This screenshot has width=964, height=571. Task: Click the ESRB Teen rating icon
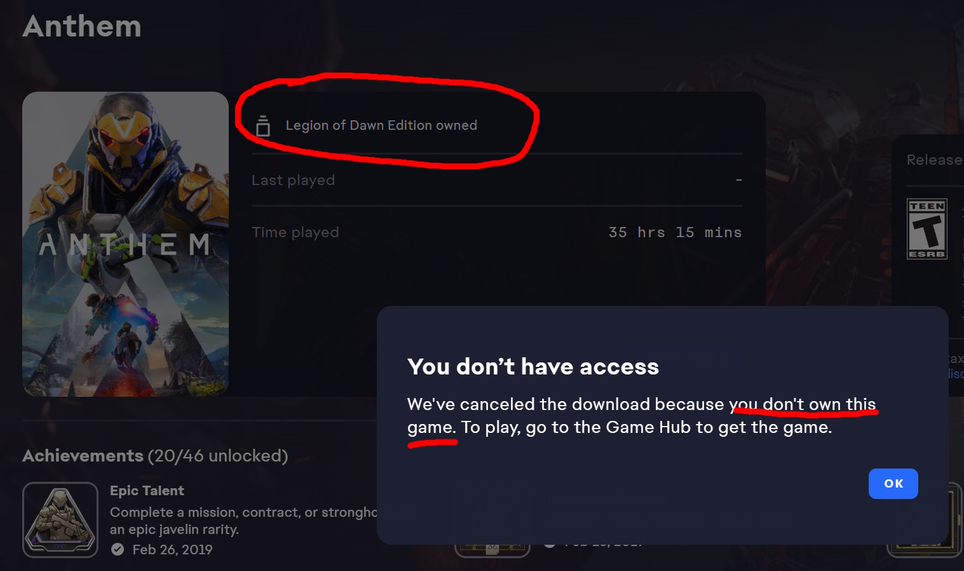(927, 229)
